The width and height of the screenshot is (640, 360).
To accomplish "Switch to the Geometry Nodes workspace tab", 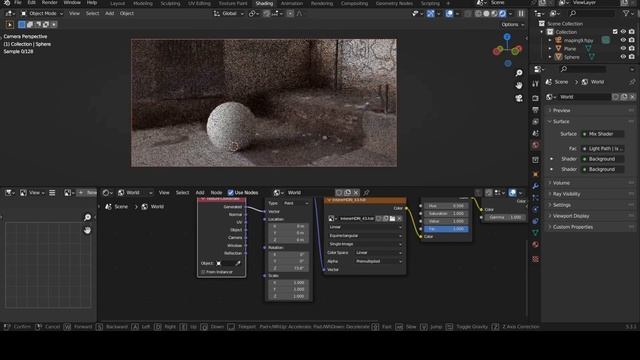I will click(x=394, y=3).
